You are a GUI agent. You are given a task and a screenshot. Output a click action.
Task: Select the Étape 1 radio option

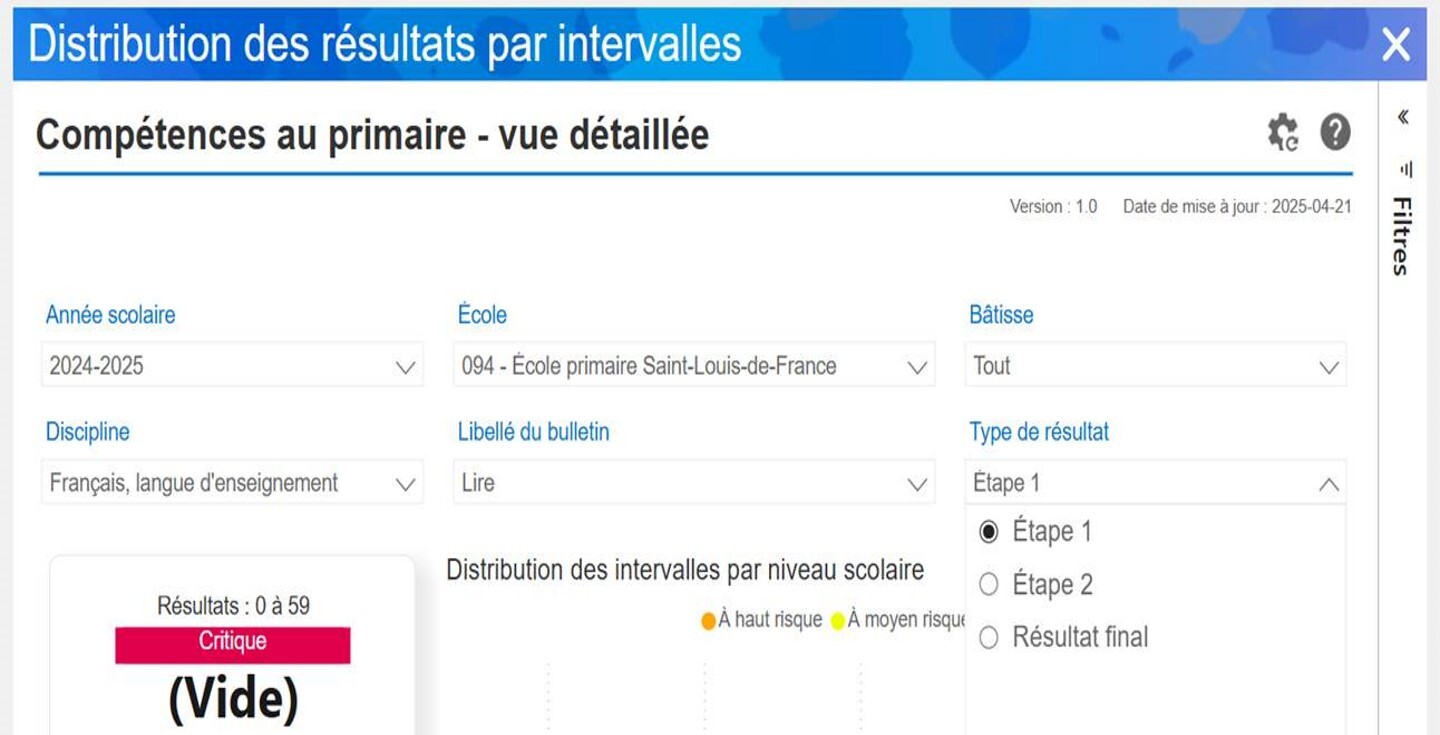click(x=989, y=532)
